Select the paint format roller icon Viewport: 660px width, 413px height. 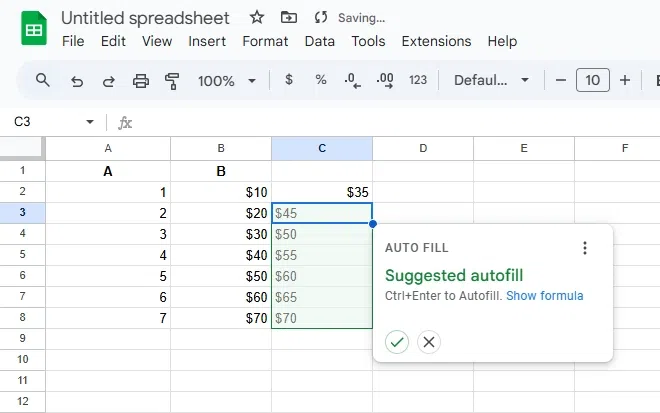pos(172,80)
